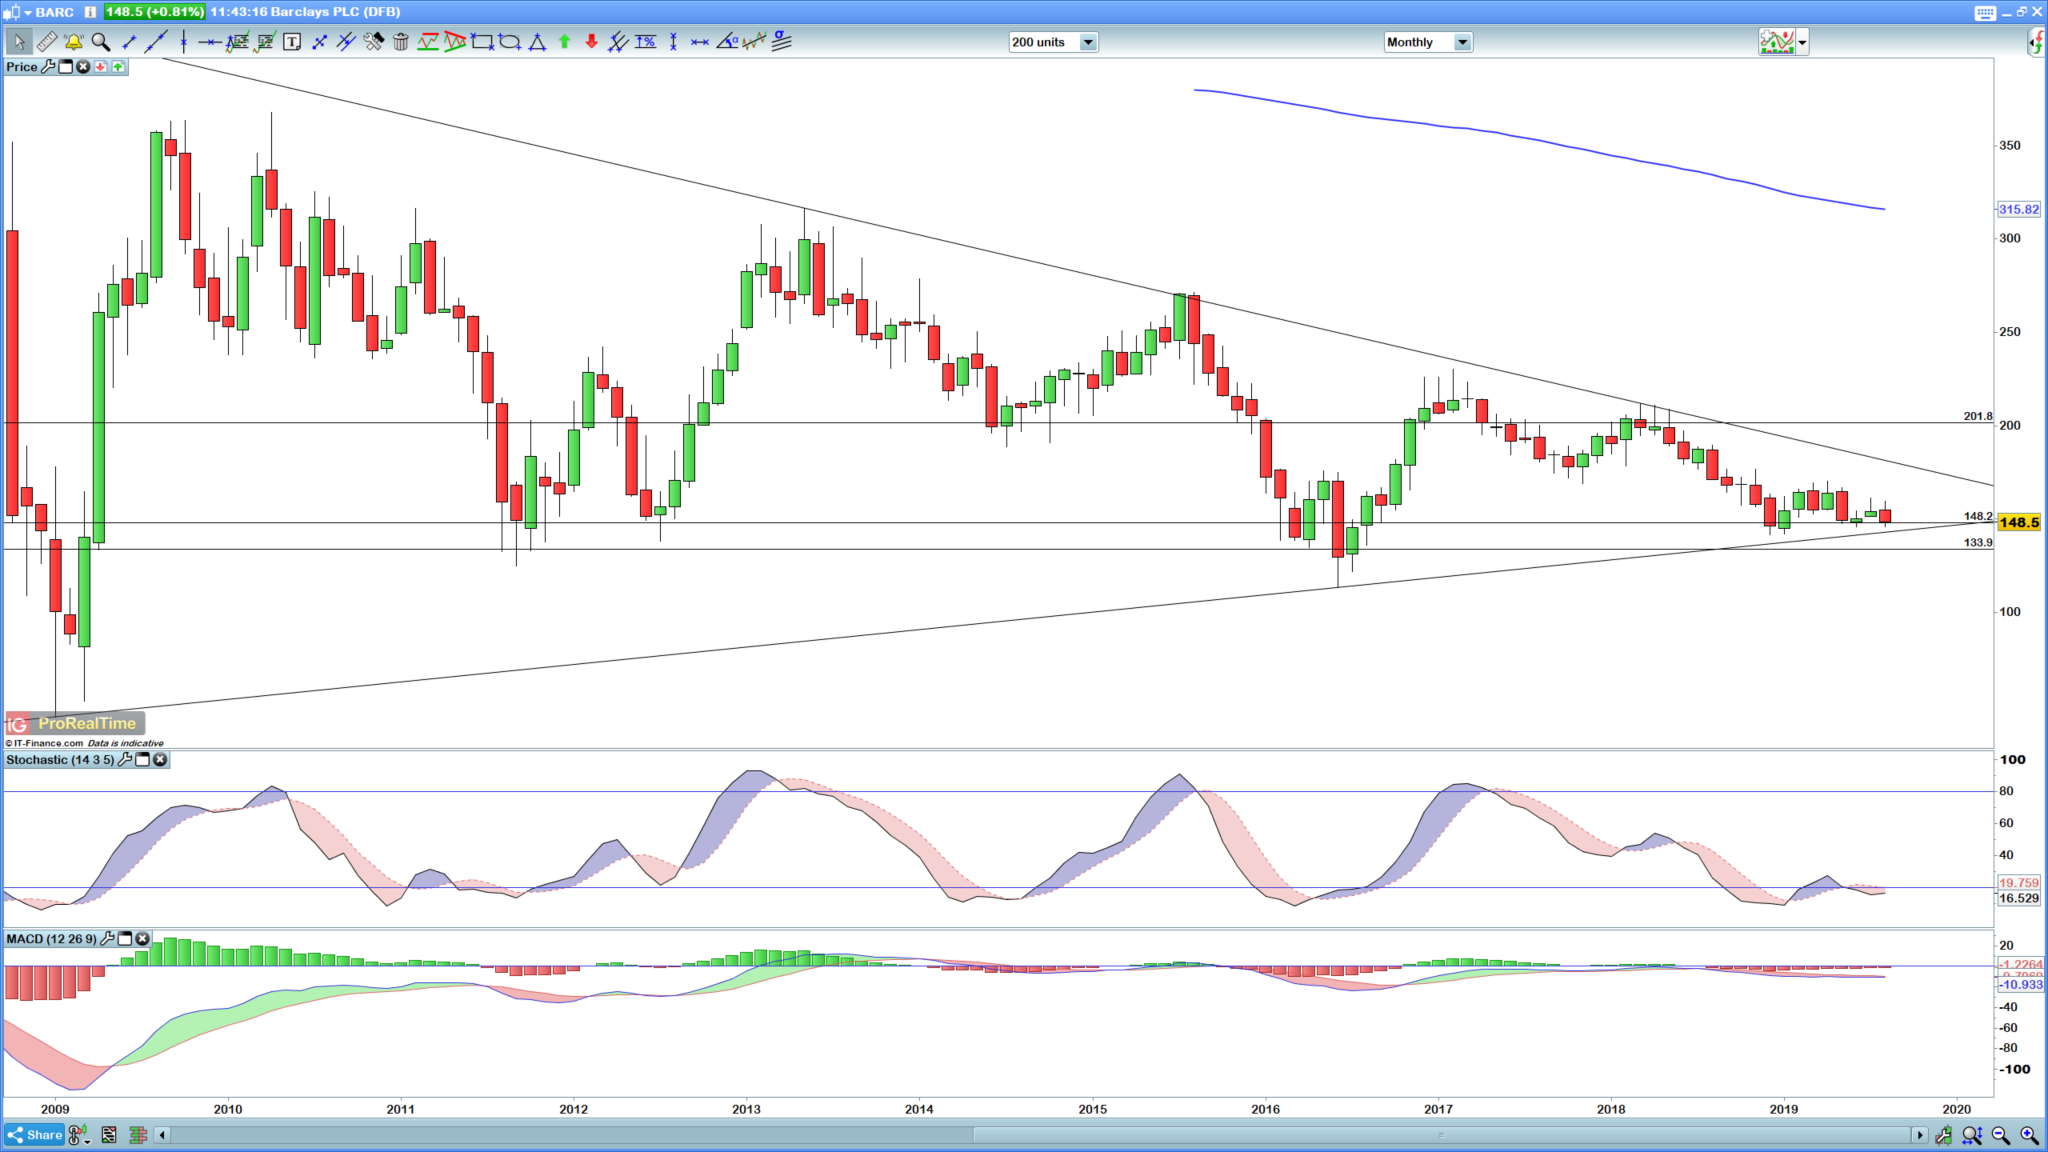Image resolution: width=2048 pixels, height=1152 pixels.
Task: Choose the horizontal distance arrows tool
Action: pyautogui.click(x=700, y=42)
